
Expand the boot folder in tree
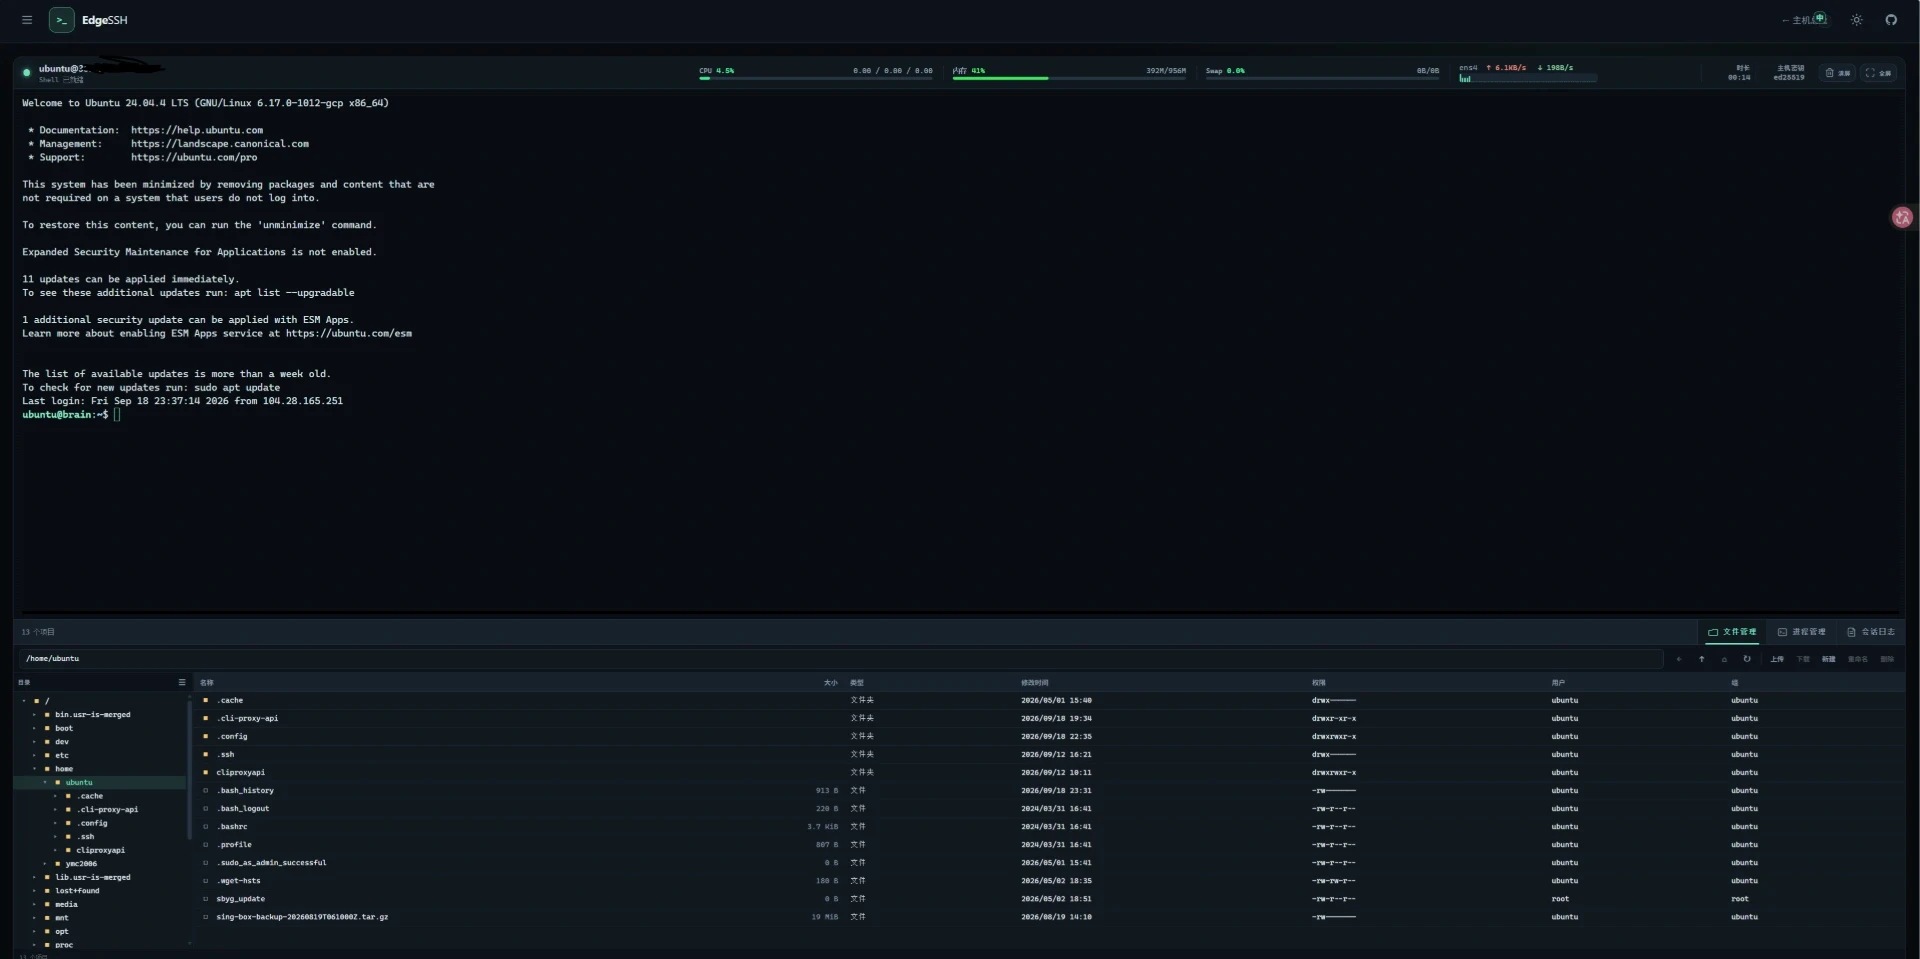tap(34, 728)
